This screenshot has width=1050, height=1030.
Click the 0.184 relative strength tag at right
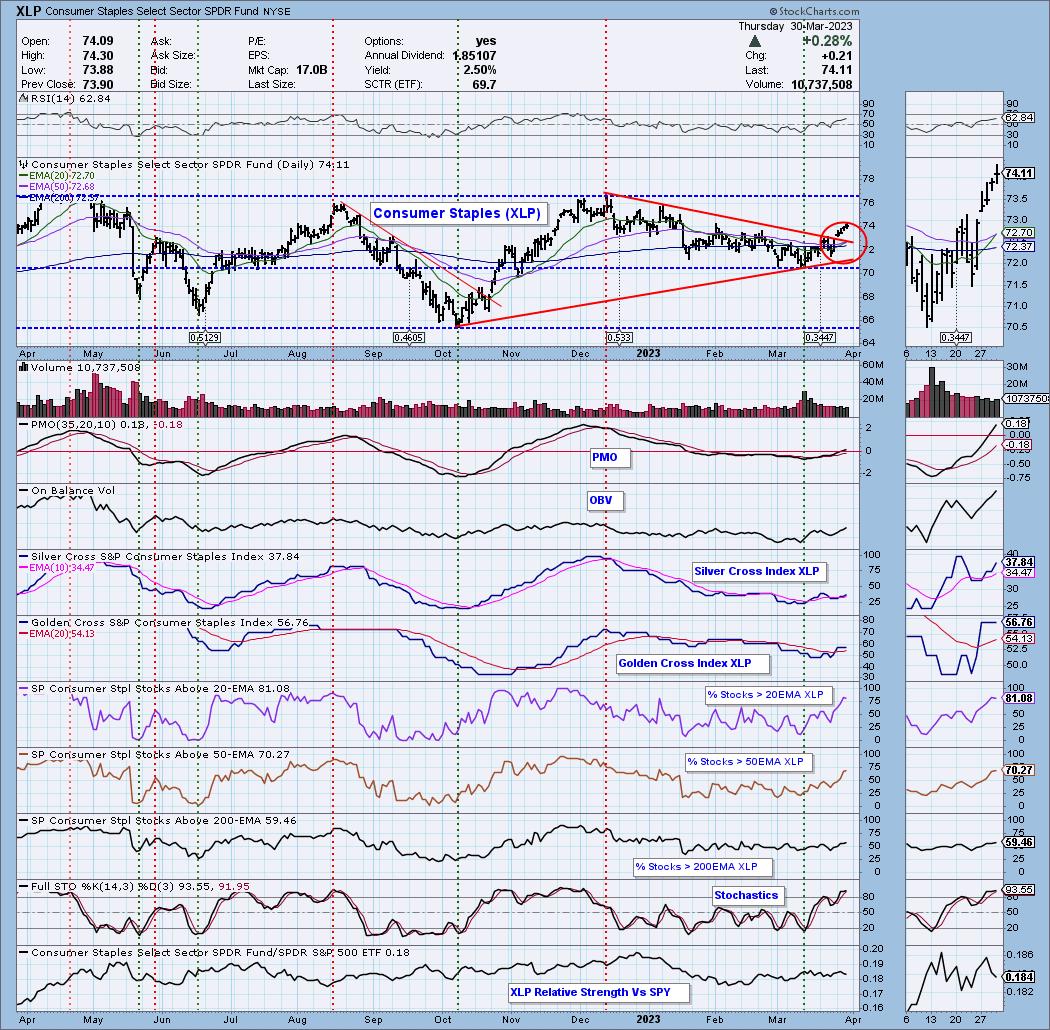click(x=1019, y=977)
